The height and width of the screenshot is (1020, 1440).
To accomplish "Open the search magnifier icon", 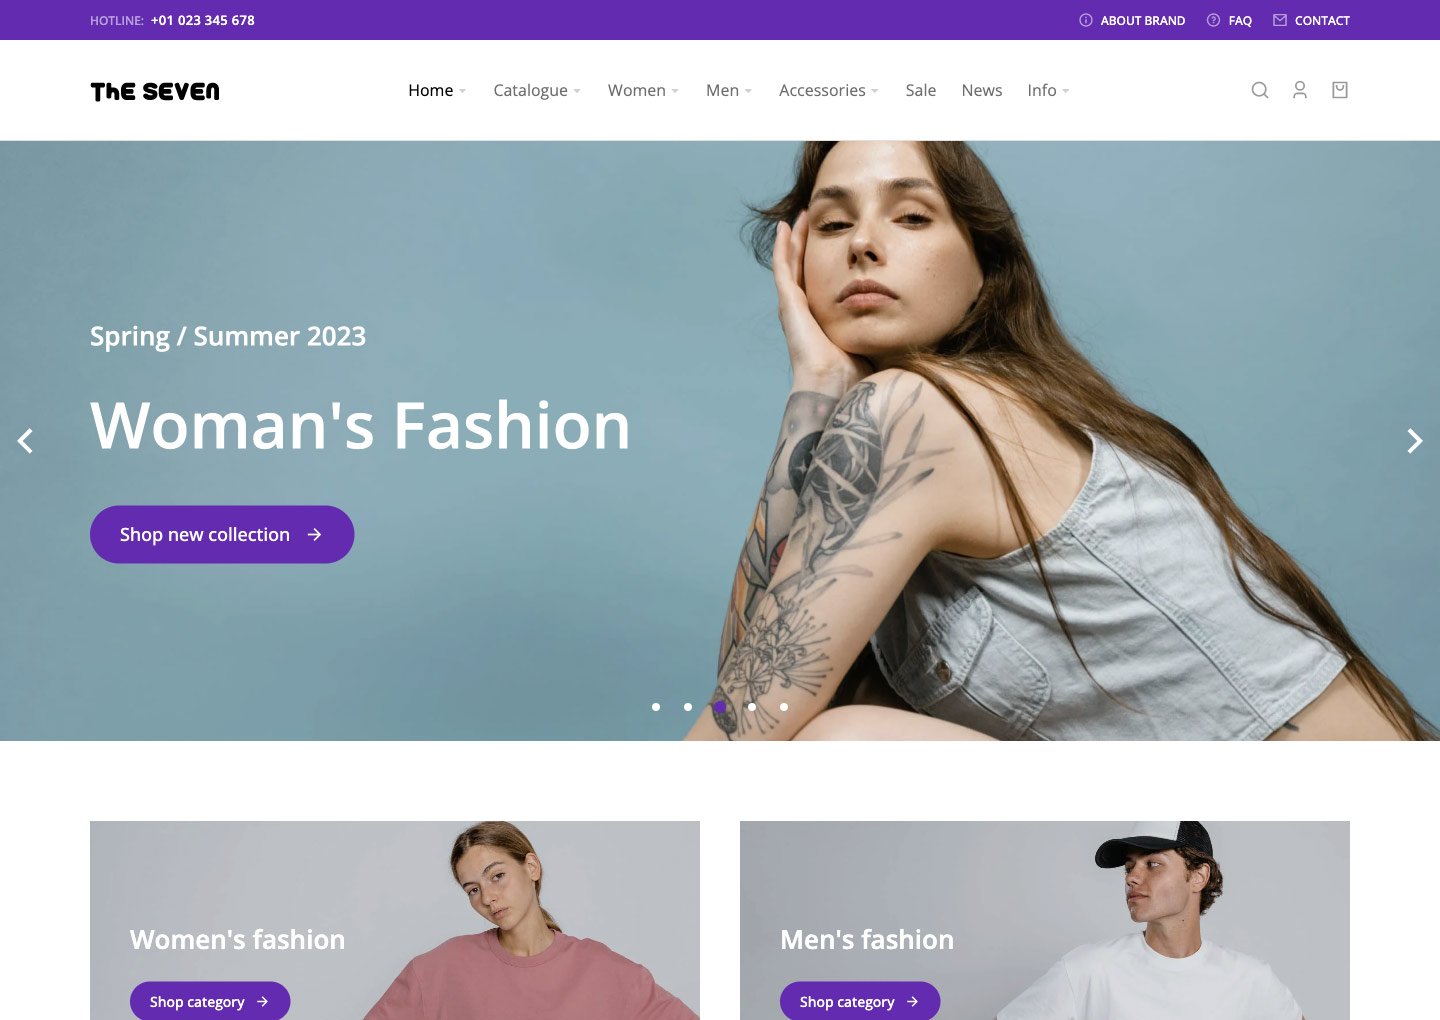I will (x=1260, y=90).
